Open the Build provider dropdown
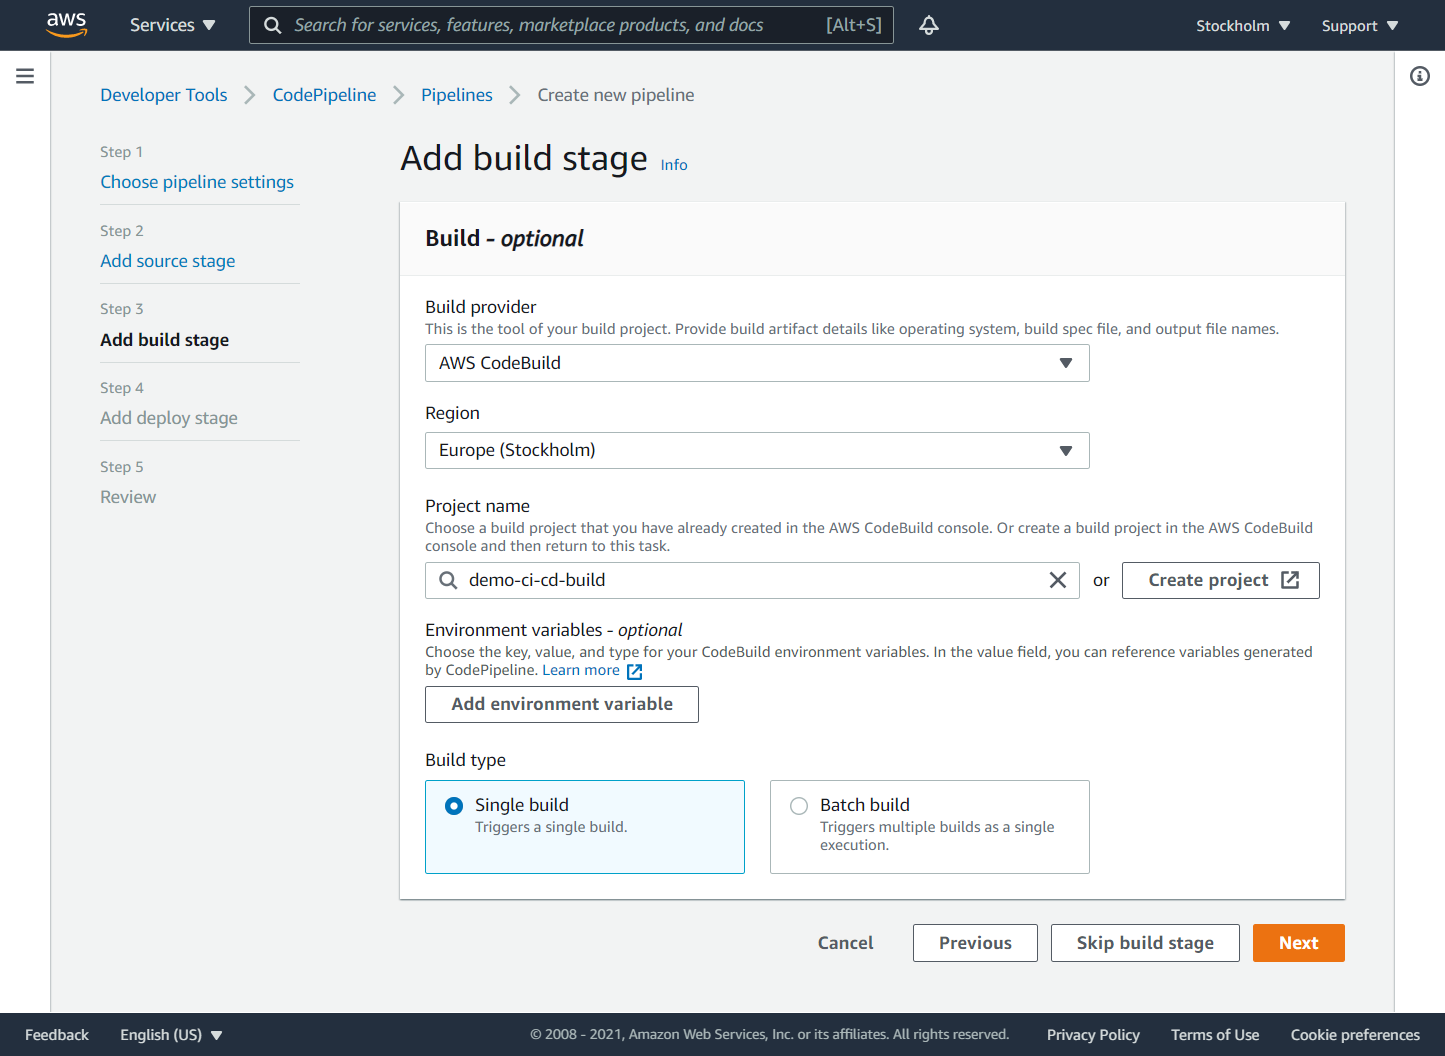Screen dimensions: 1445x1056 point(757,363)
